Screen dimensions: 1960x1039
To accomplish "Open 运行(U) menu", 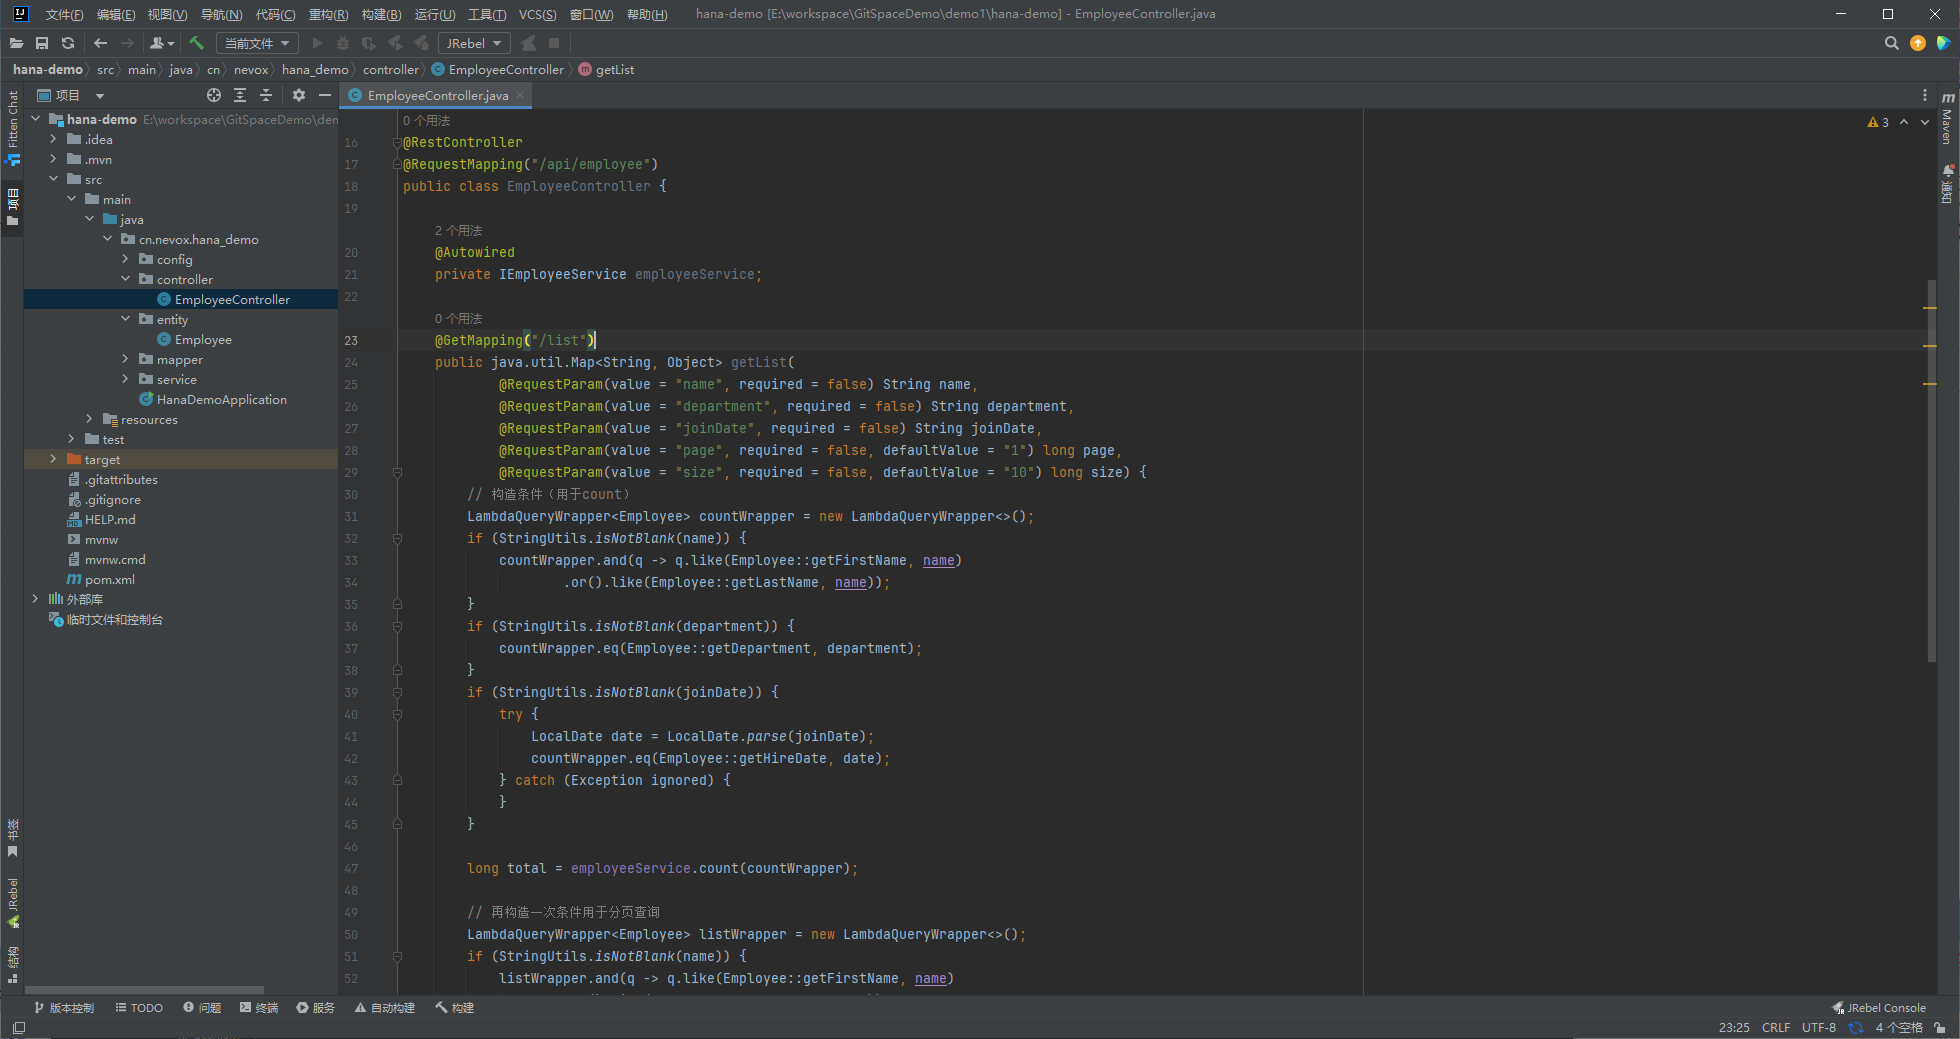I will [435, 14].
